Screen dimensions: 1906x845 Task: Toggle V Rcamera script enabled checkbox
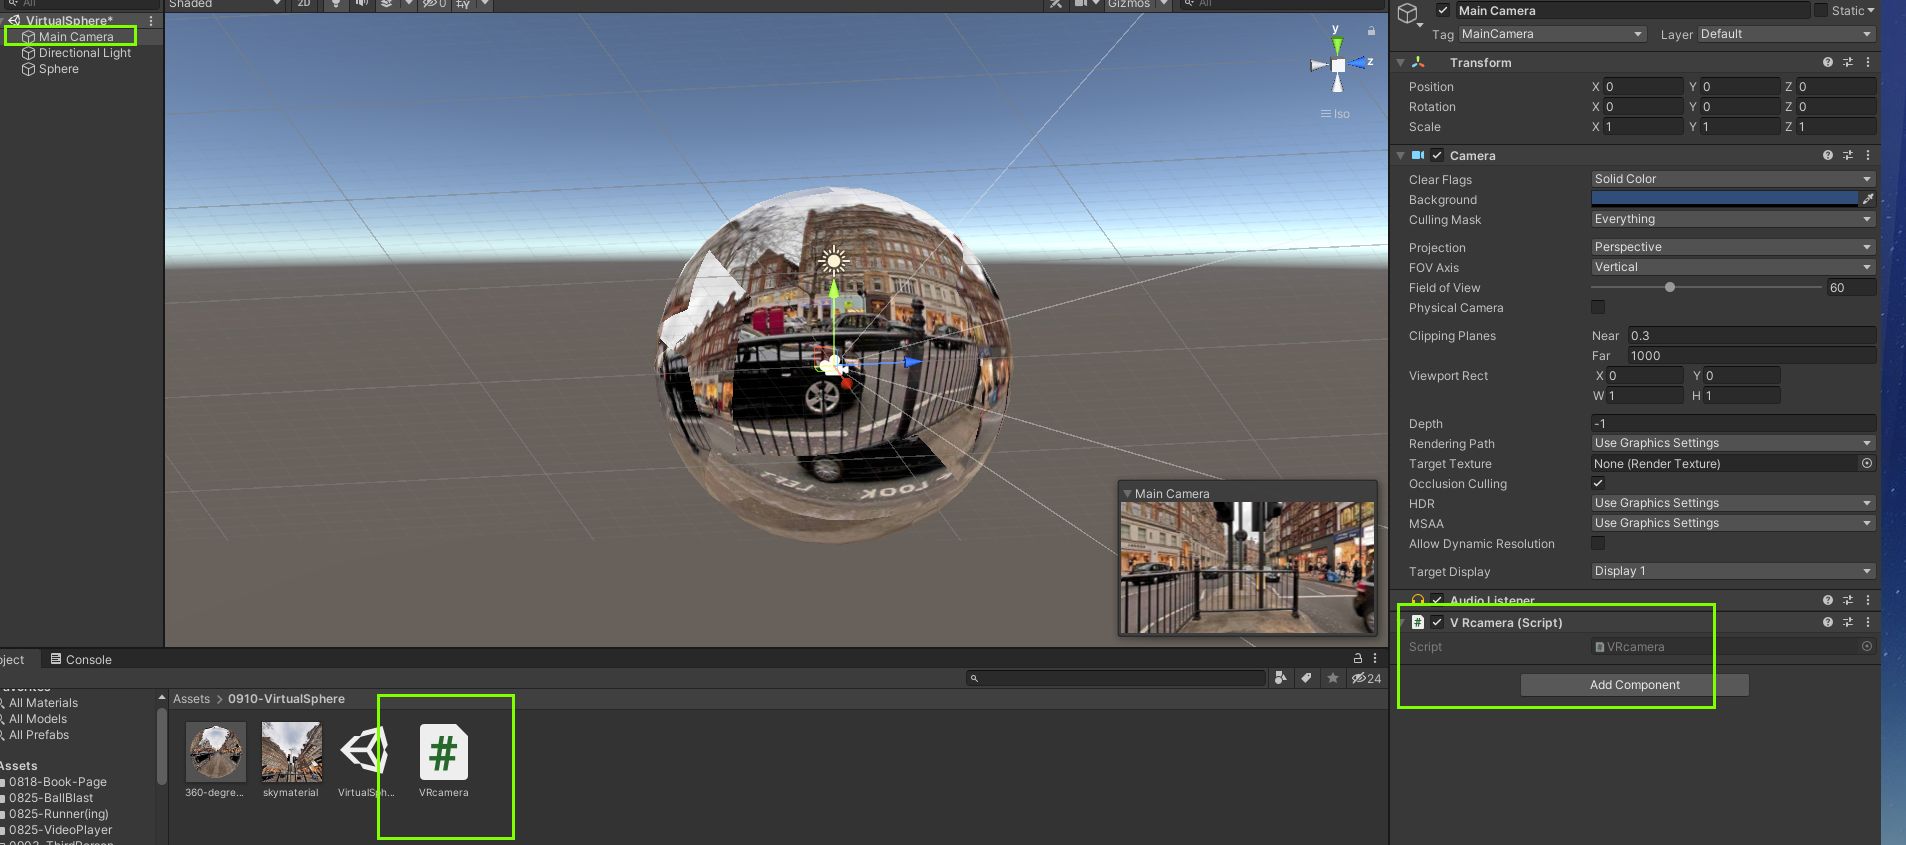(1437, 622)
